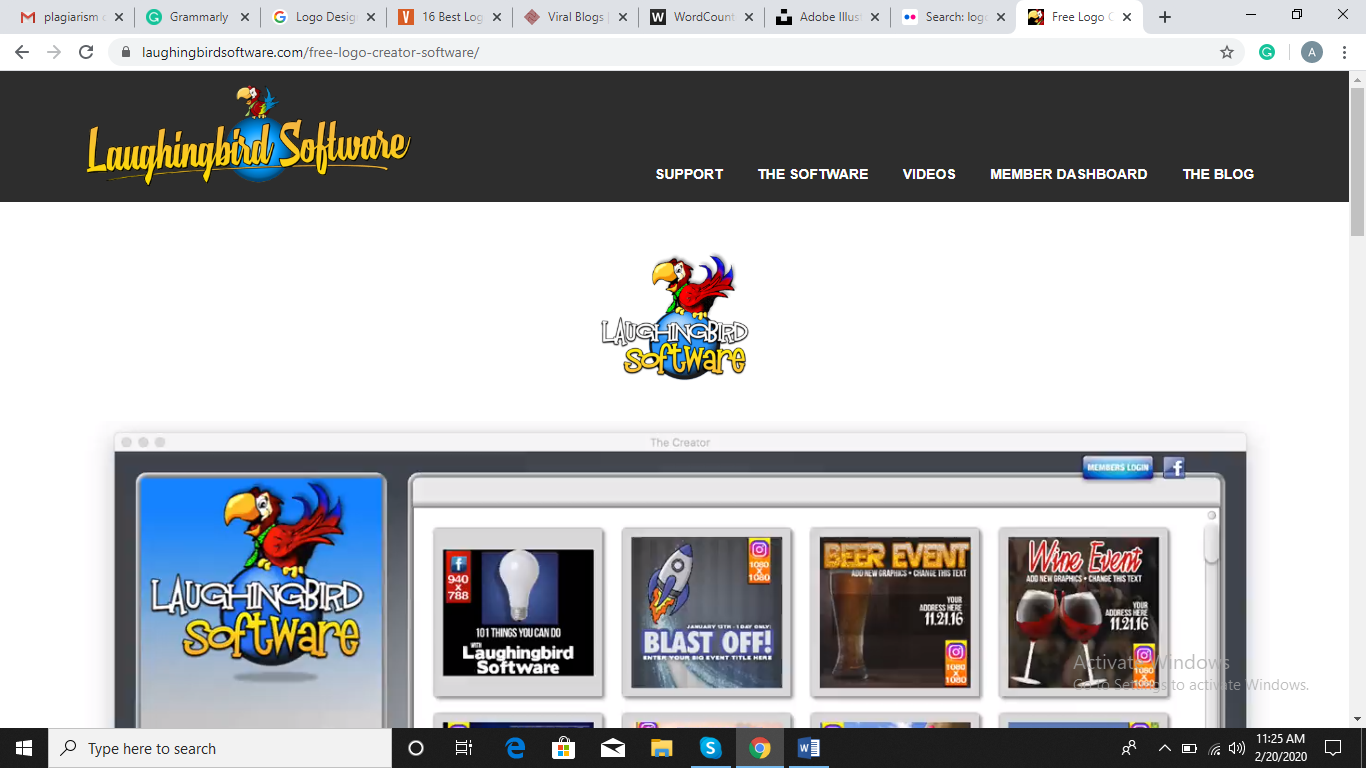Open the Mail app on taskbar
The image size is (1366, 768).
[x=613, y=748]
